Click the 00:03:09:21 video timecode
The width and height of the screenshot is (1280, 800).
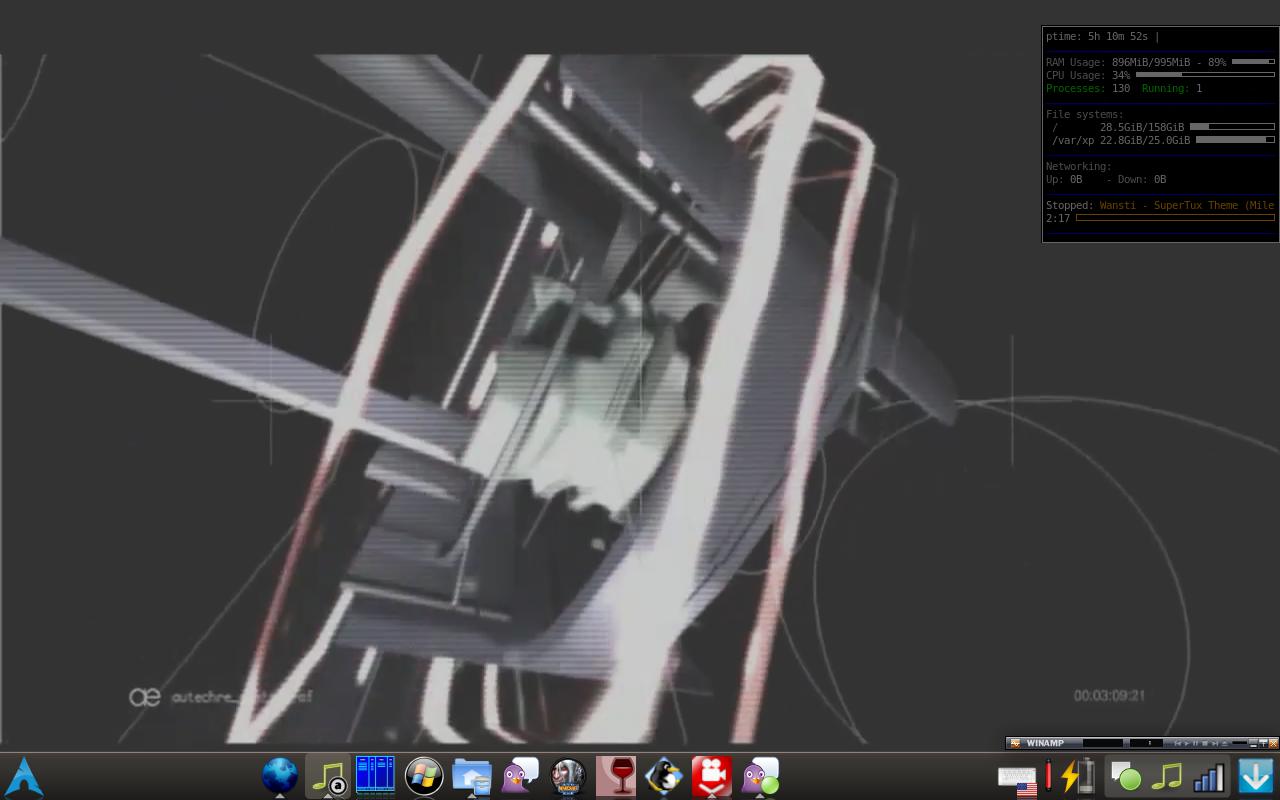coord(1109,695)
